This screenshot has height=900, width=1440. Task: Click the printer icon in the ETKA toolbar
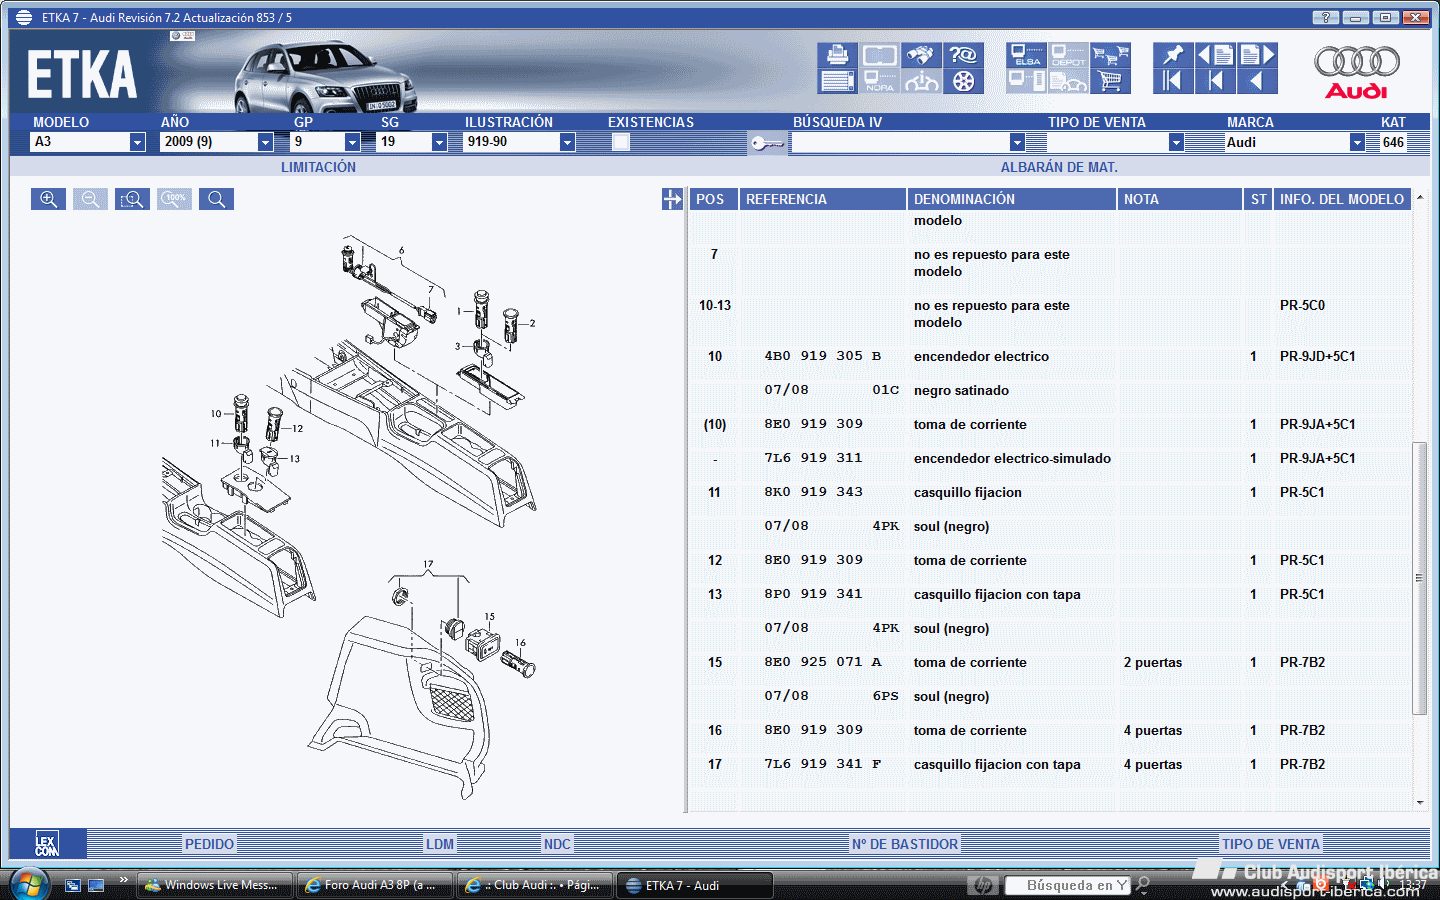pyautogui.click(x=838, y=55)
